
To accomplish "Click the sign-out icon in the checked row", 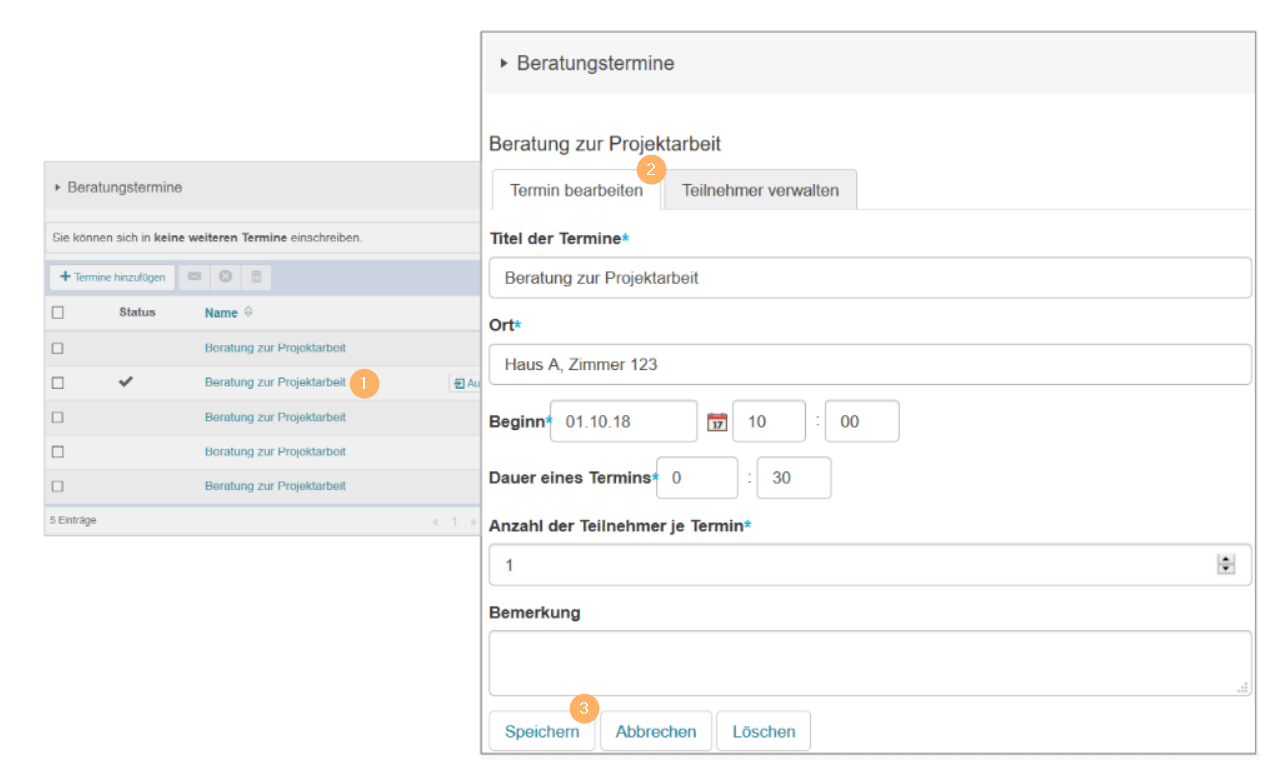I will [459, 383].
